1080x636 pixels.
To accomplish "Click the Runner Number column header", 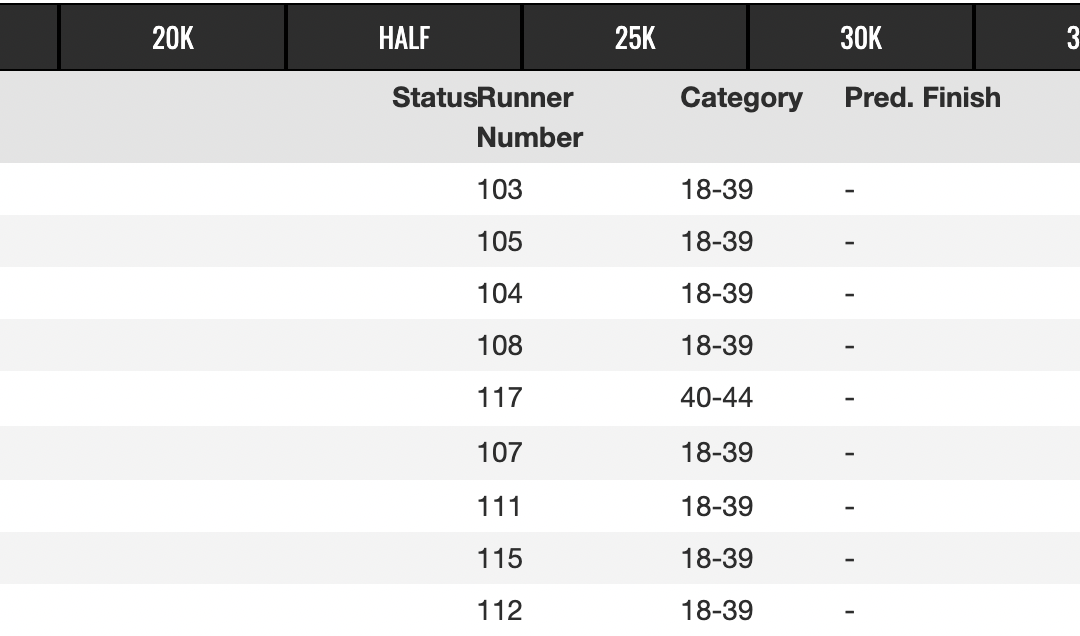I will (528, 118).
